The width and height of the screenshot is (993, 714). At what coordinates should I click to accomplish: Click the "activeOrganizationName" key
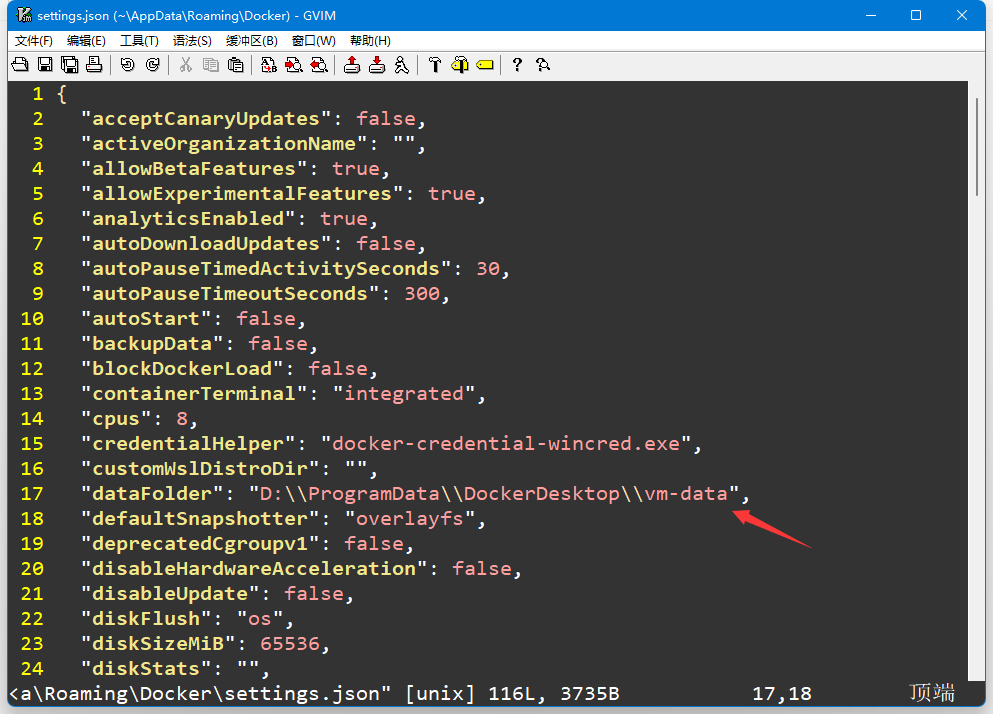click(224, 144)
